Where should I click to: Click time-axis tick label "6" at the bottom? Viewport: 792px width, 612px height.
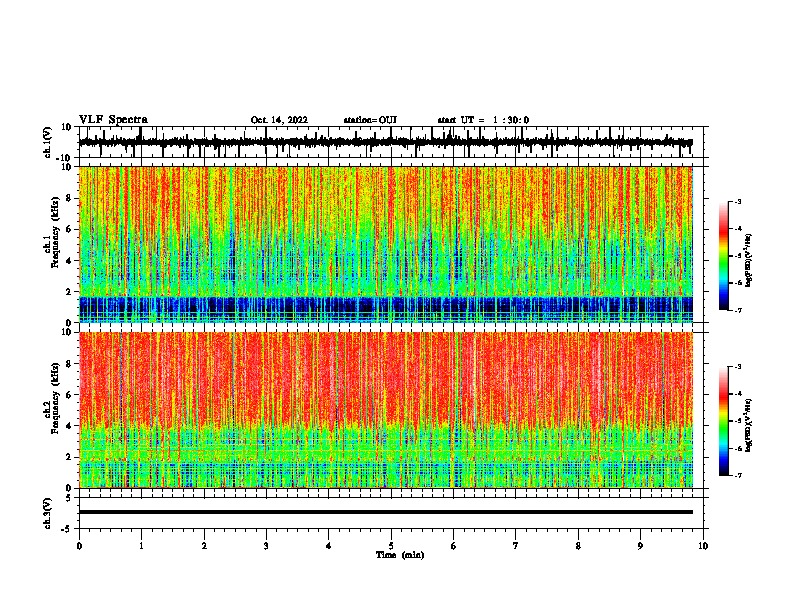tap(454, 546)
